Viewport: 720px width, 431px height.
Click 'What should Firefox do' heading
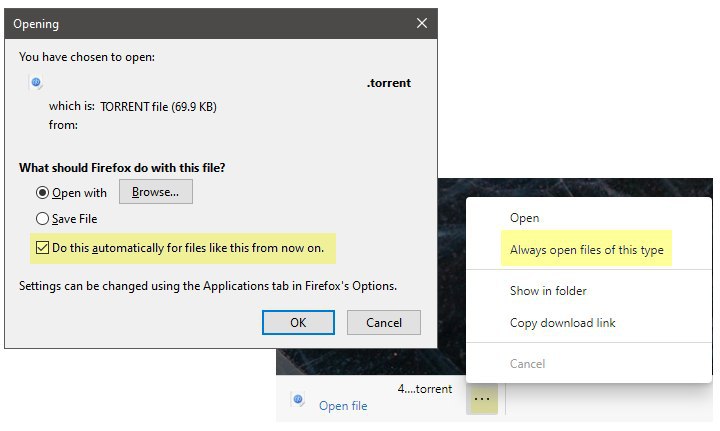click(122, 168)
